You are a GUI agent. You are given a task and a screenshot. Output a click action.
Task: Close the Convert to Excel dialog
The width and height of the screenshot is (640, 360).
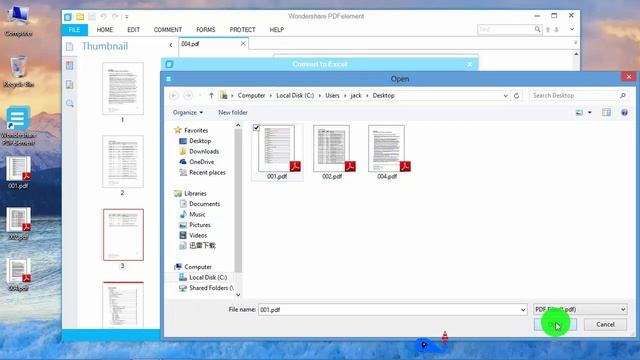coord(470,64)
